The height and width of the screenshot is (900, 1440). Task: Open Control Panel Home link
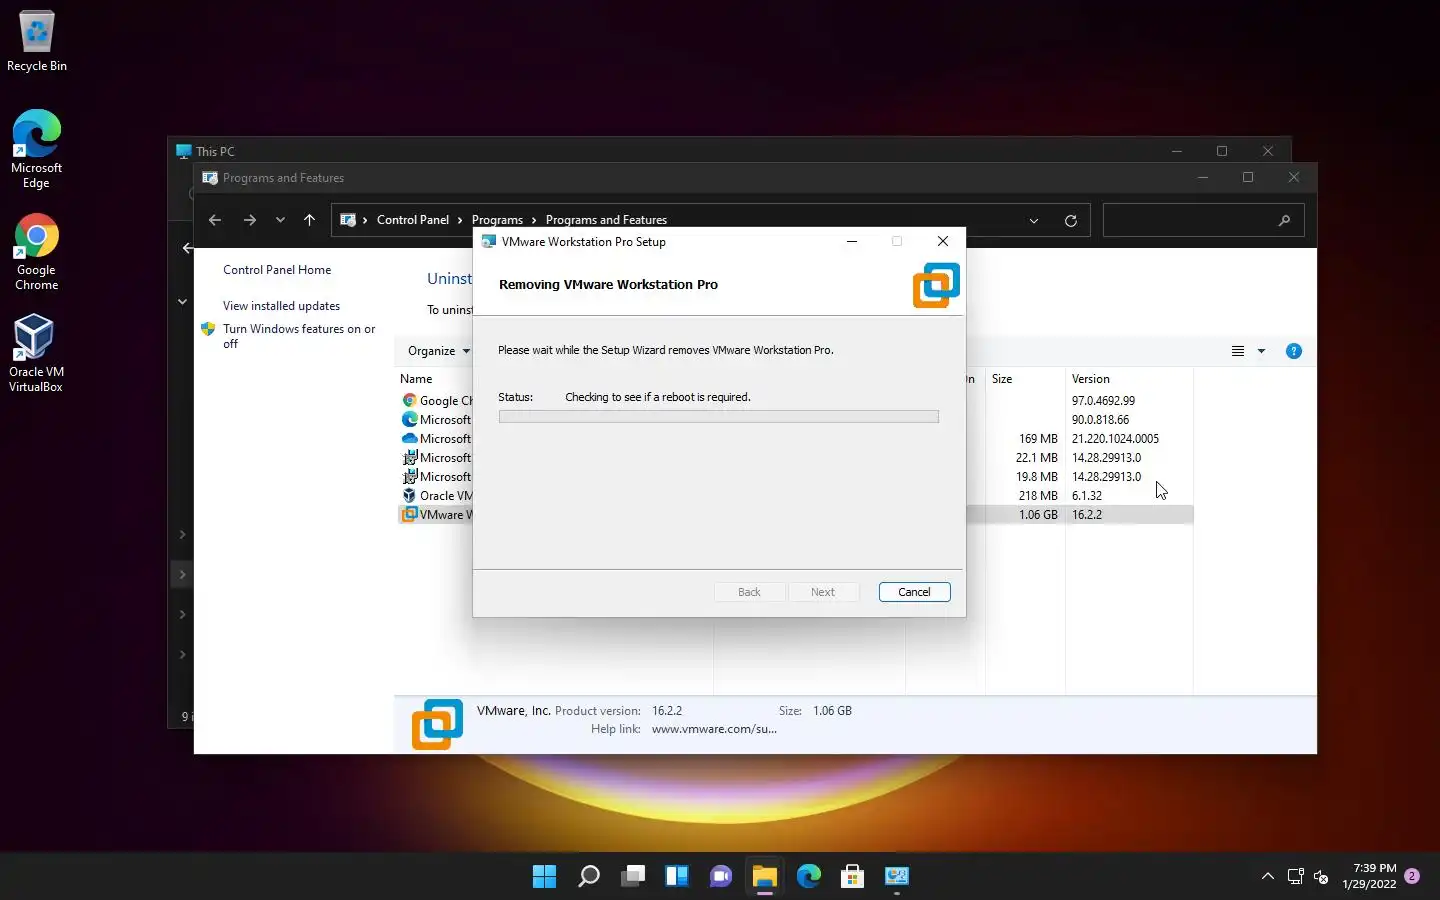[x=277, y=270]
